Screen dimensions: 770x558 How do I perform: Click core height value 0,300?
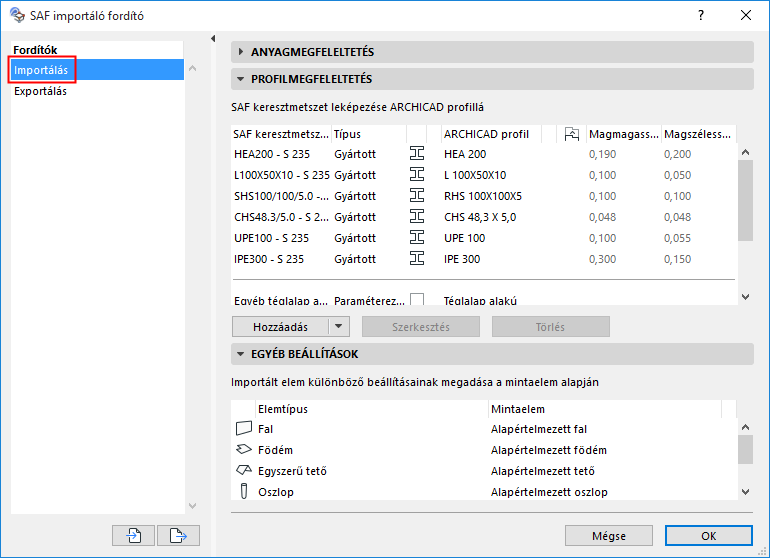(x=602, y=259)
